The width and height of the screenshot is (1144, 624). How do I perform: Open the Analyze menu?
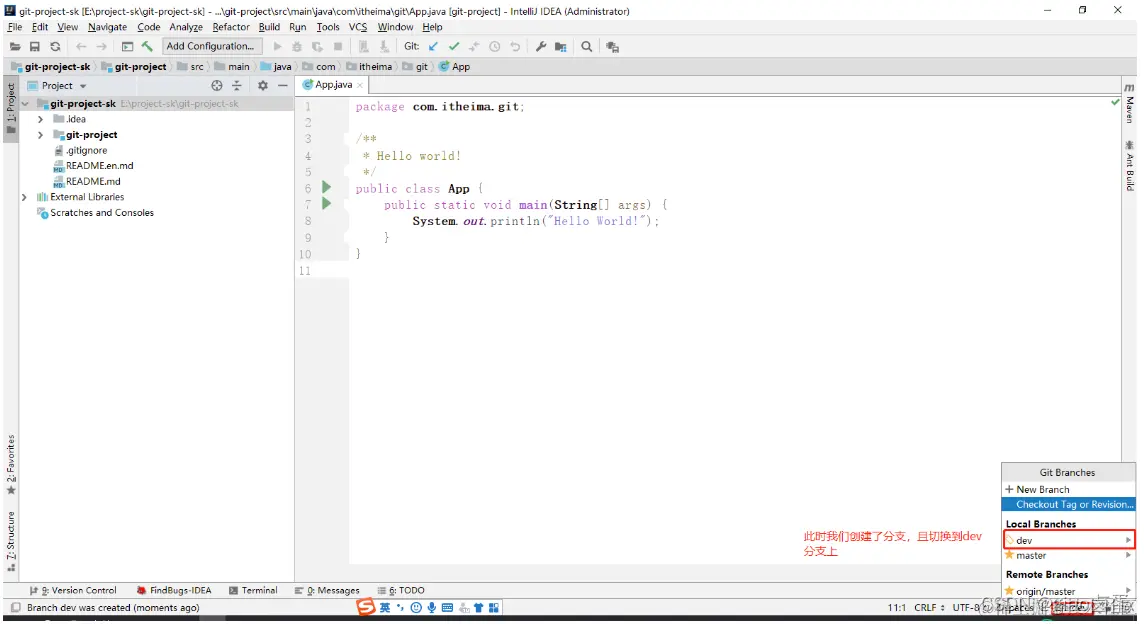point(186,27)
